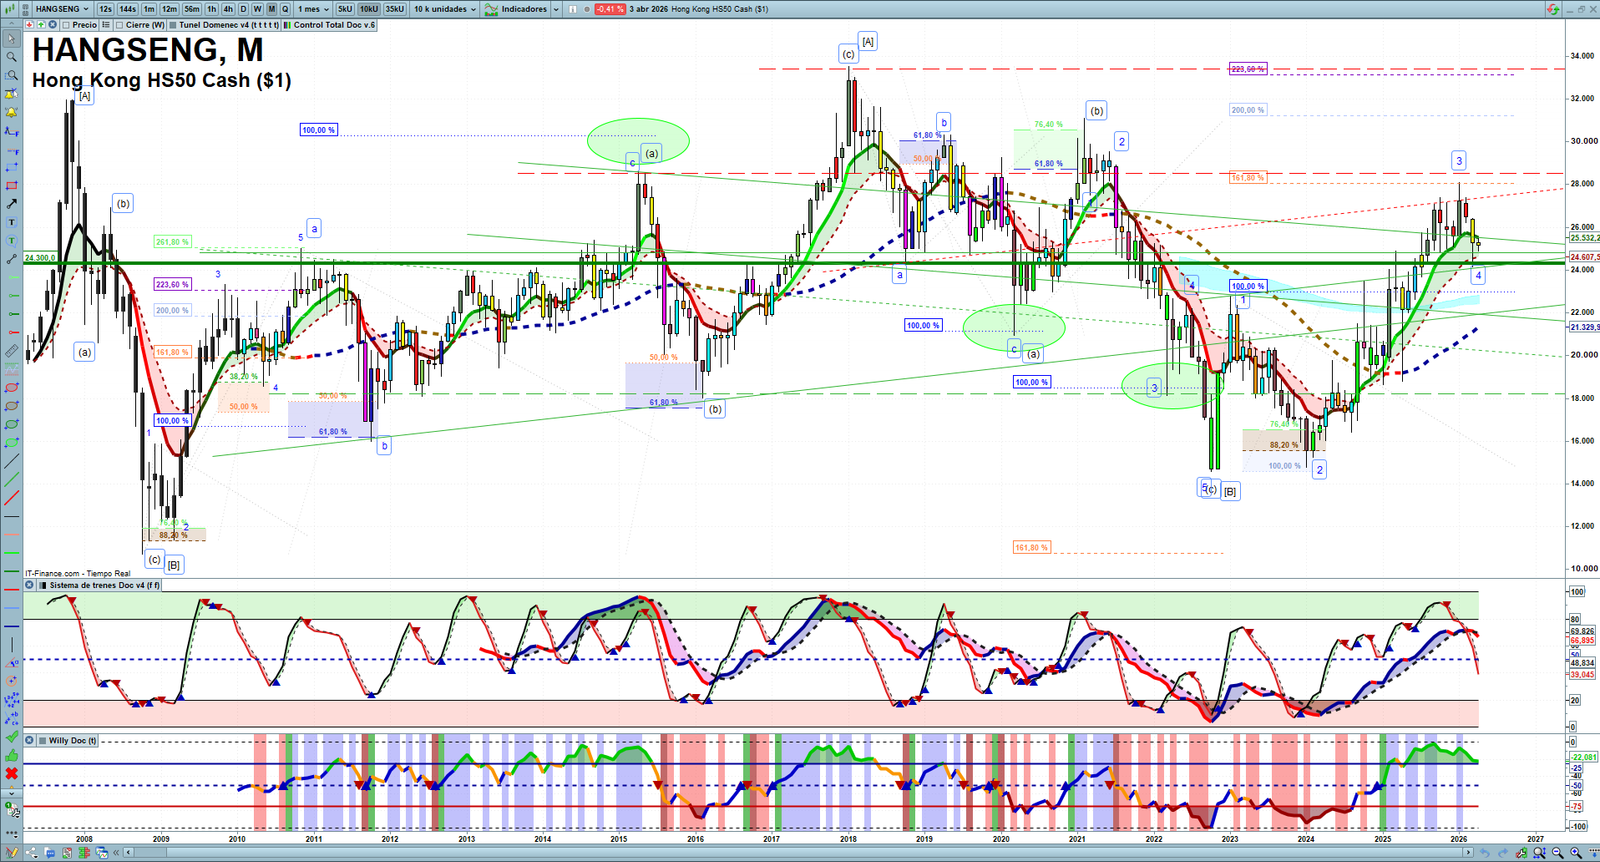Image resolution: width=1600 pixels, height=862 pixels.
Task: Open the HANGSENG symbol dropdown
Action: pyautogui.click(x=62, y=9)
